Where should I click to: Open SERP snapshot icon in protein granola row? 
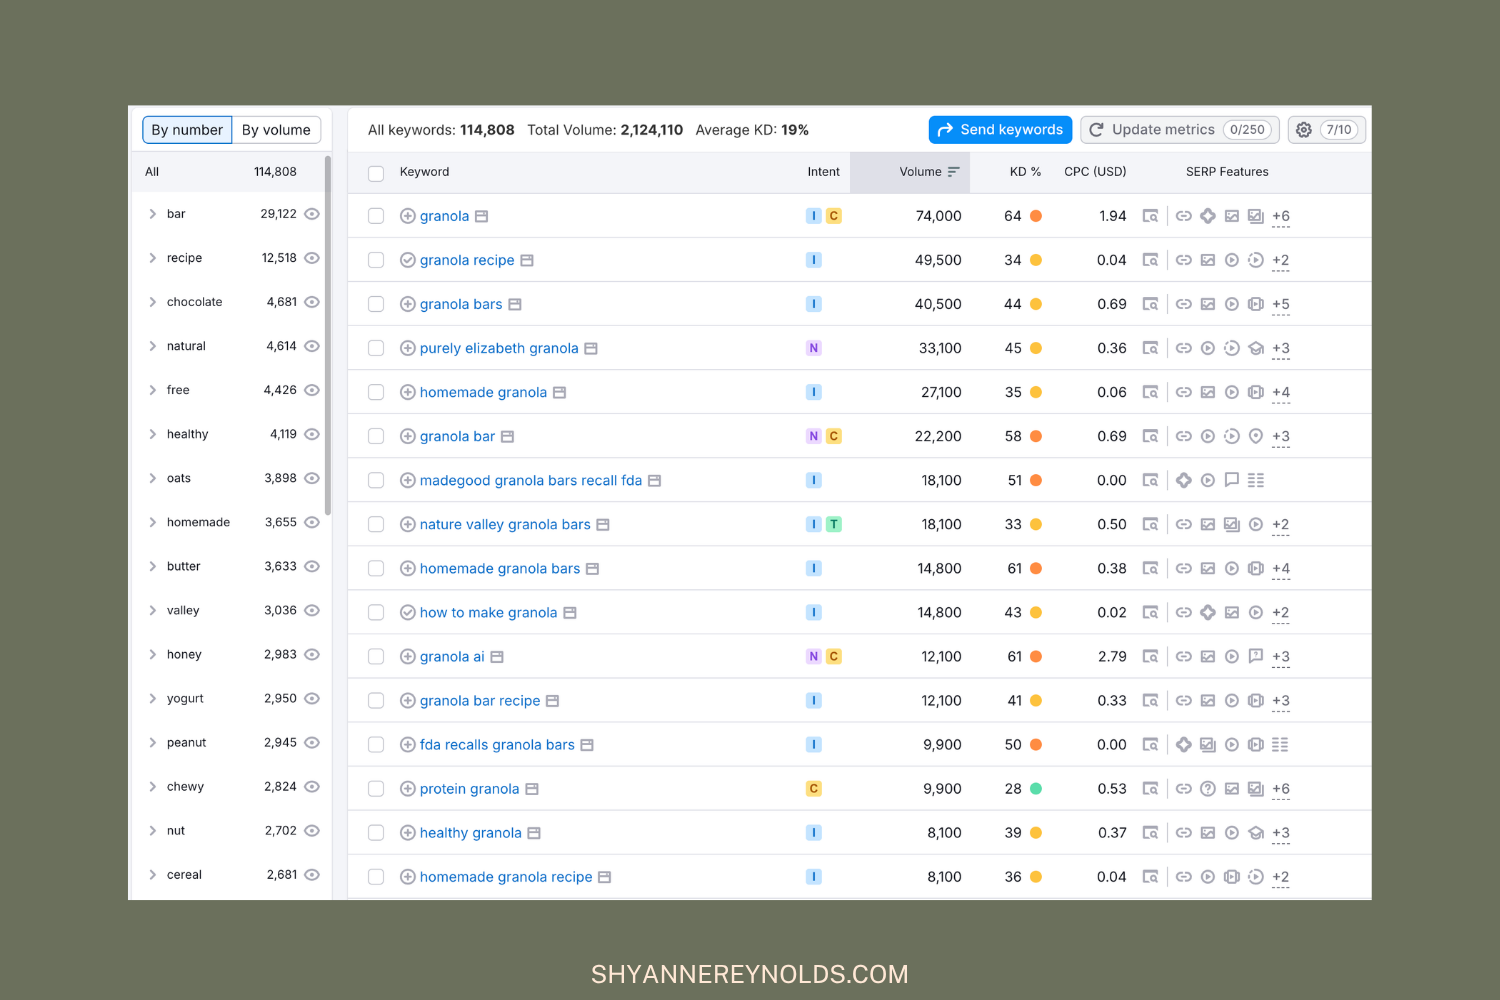click(1151, 789)
